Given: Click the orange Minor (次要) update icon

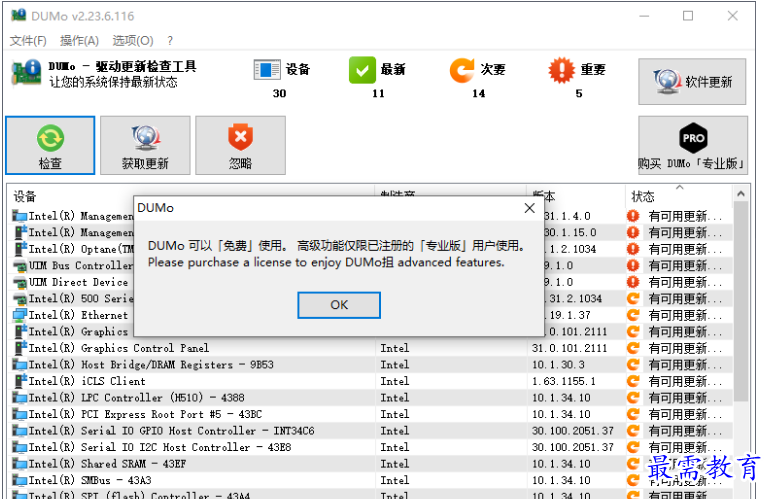Looking at the screenshot, I should 462,70.
